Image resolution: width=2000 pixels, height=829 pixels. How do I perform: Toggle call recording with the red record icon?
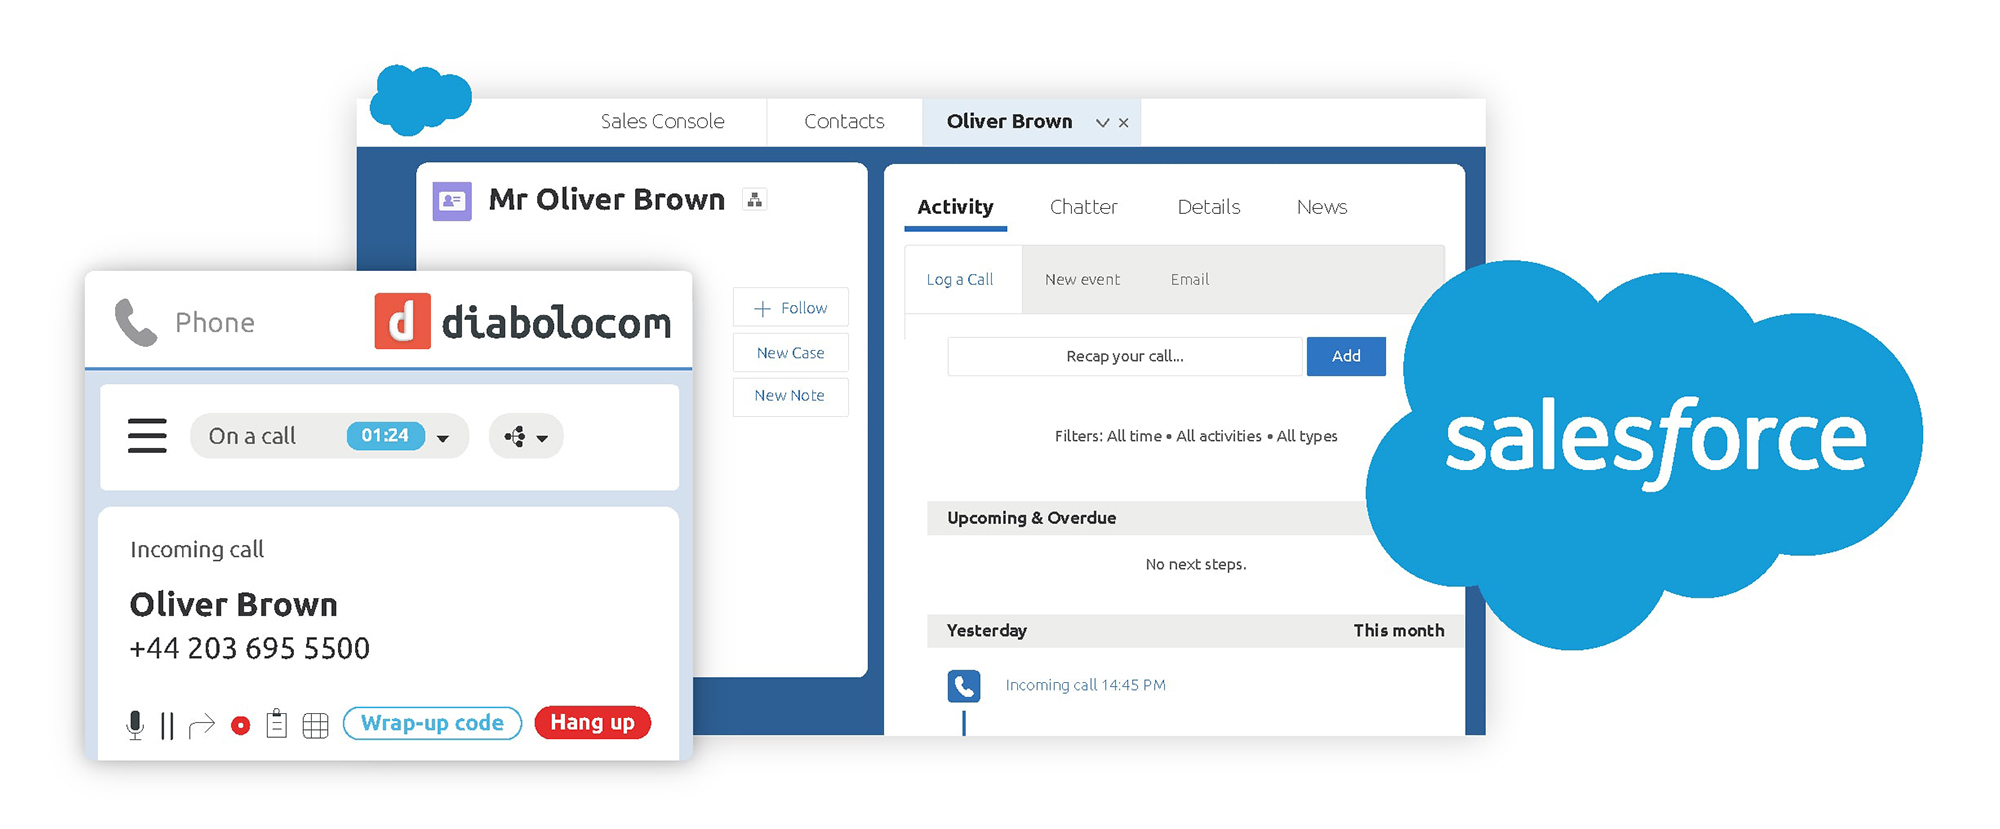(240, 725)
